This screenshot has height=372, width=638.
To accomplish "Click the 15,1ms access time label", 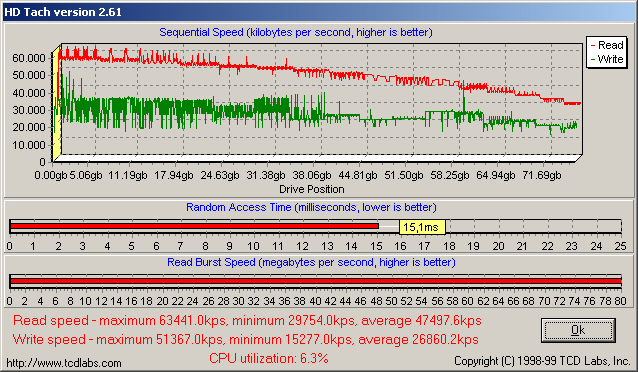I will [422, 227].
